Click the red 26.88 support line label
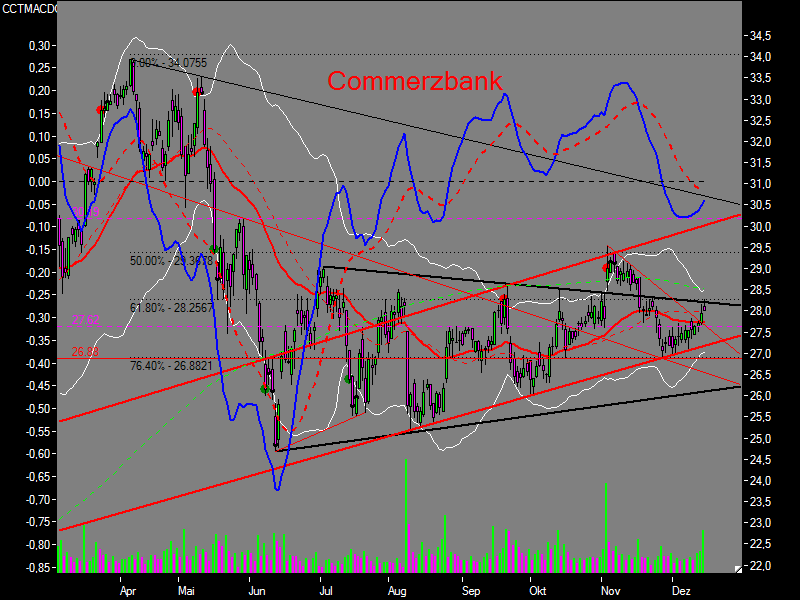Screen dimensions: 800x600 click(83, 352)
